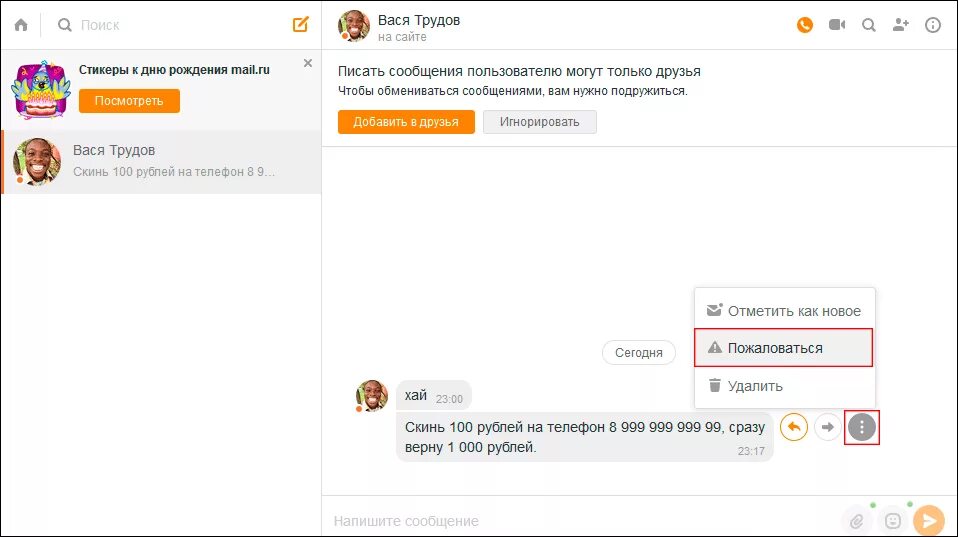This screenshot has height=537, width=958.
Task: Click Добавить в друзья button
Action: coord(406,122)
